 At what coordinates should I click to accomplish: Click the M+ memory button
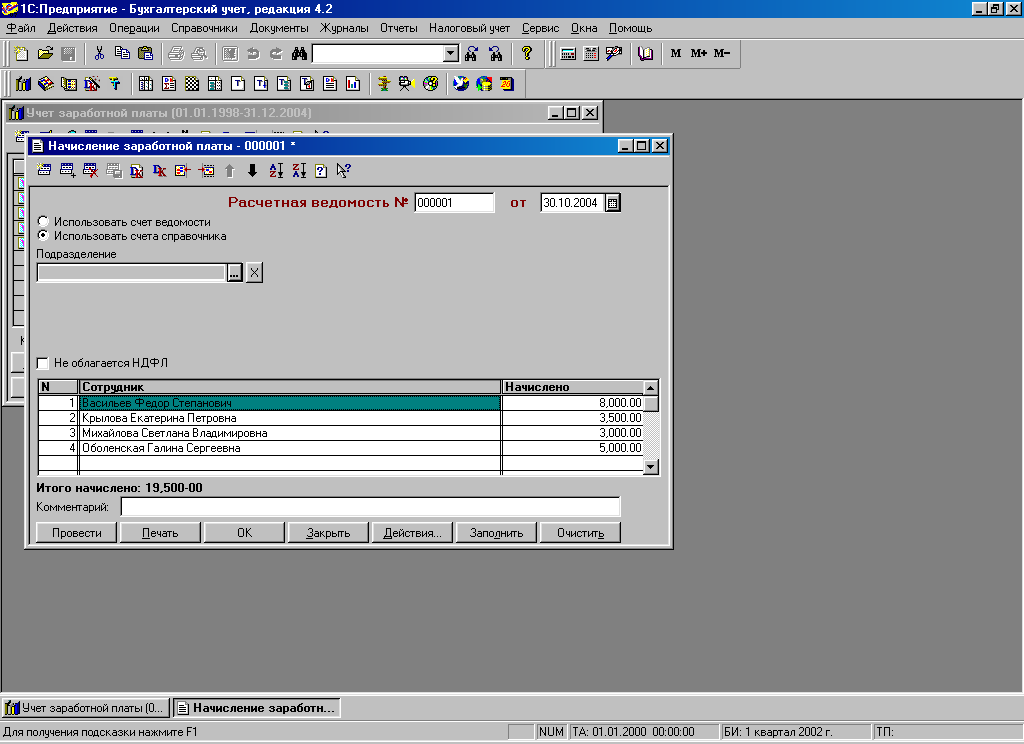click(699, 54)
